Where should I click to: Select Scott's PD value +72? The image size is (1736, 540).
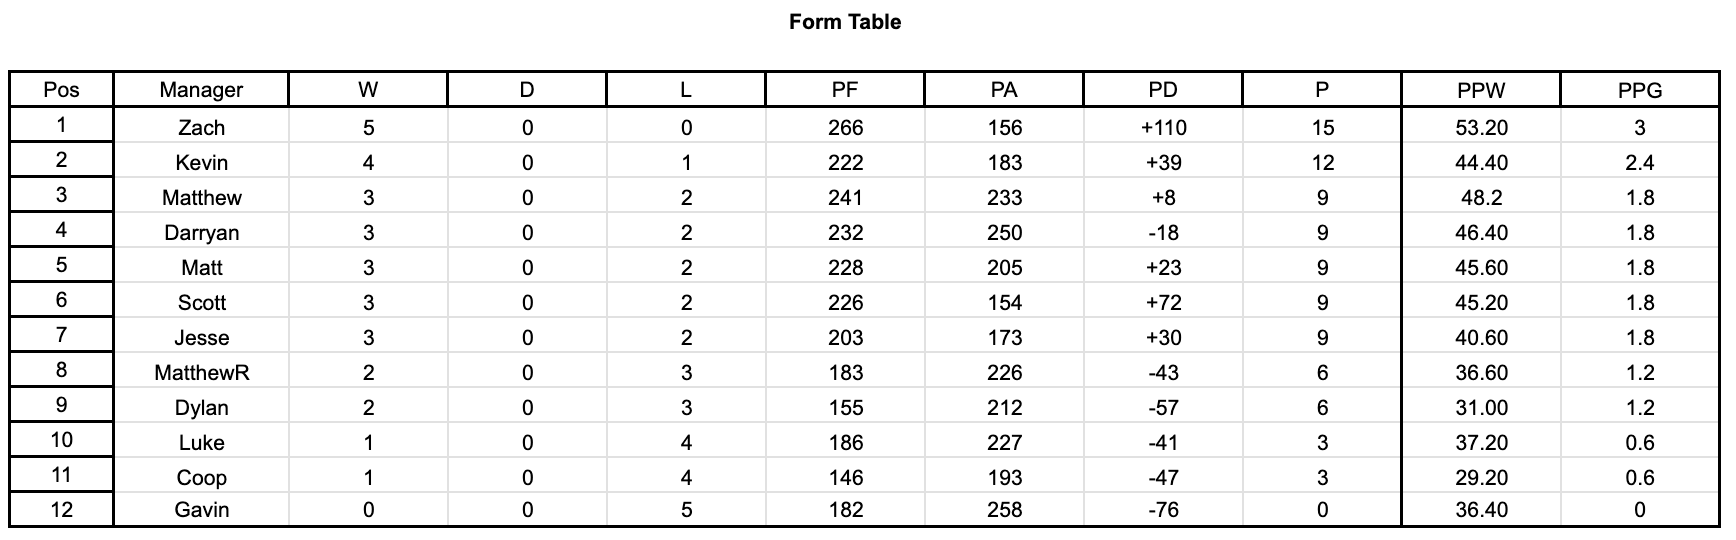(x=1163, y=303)
